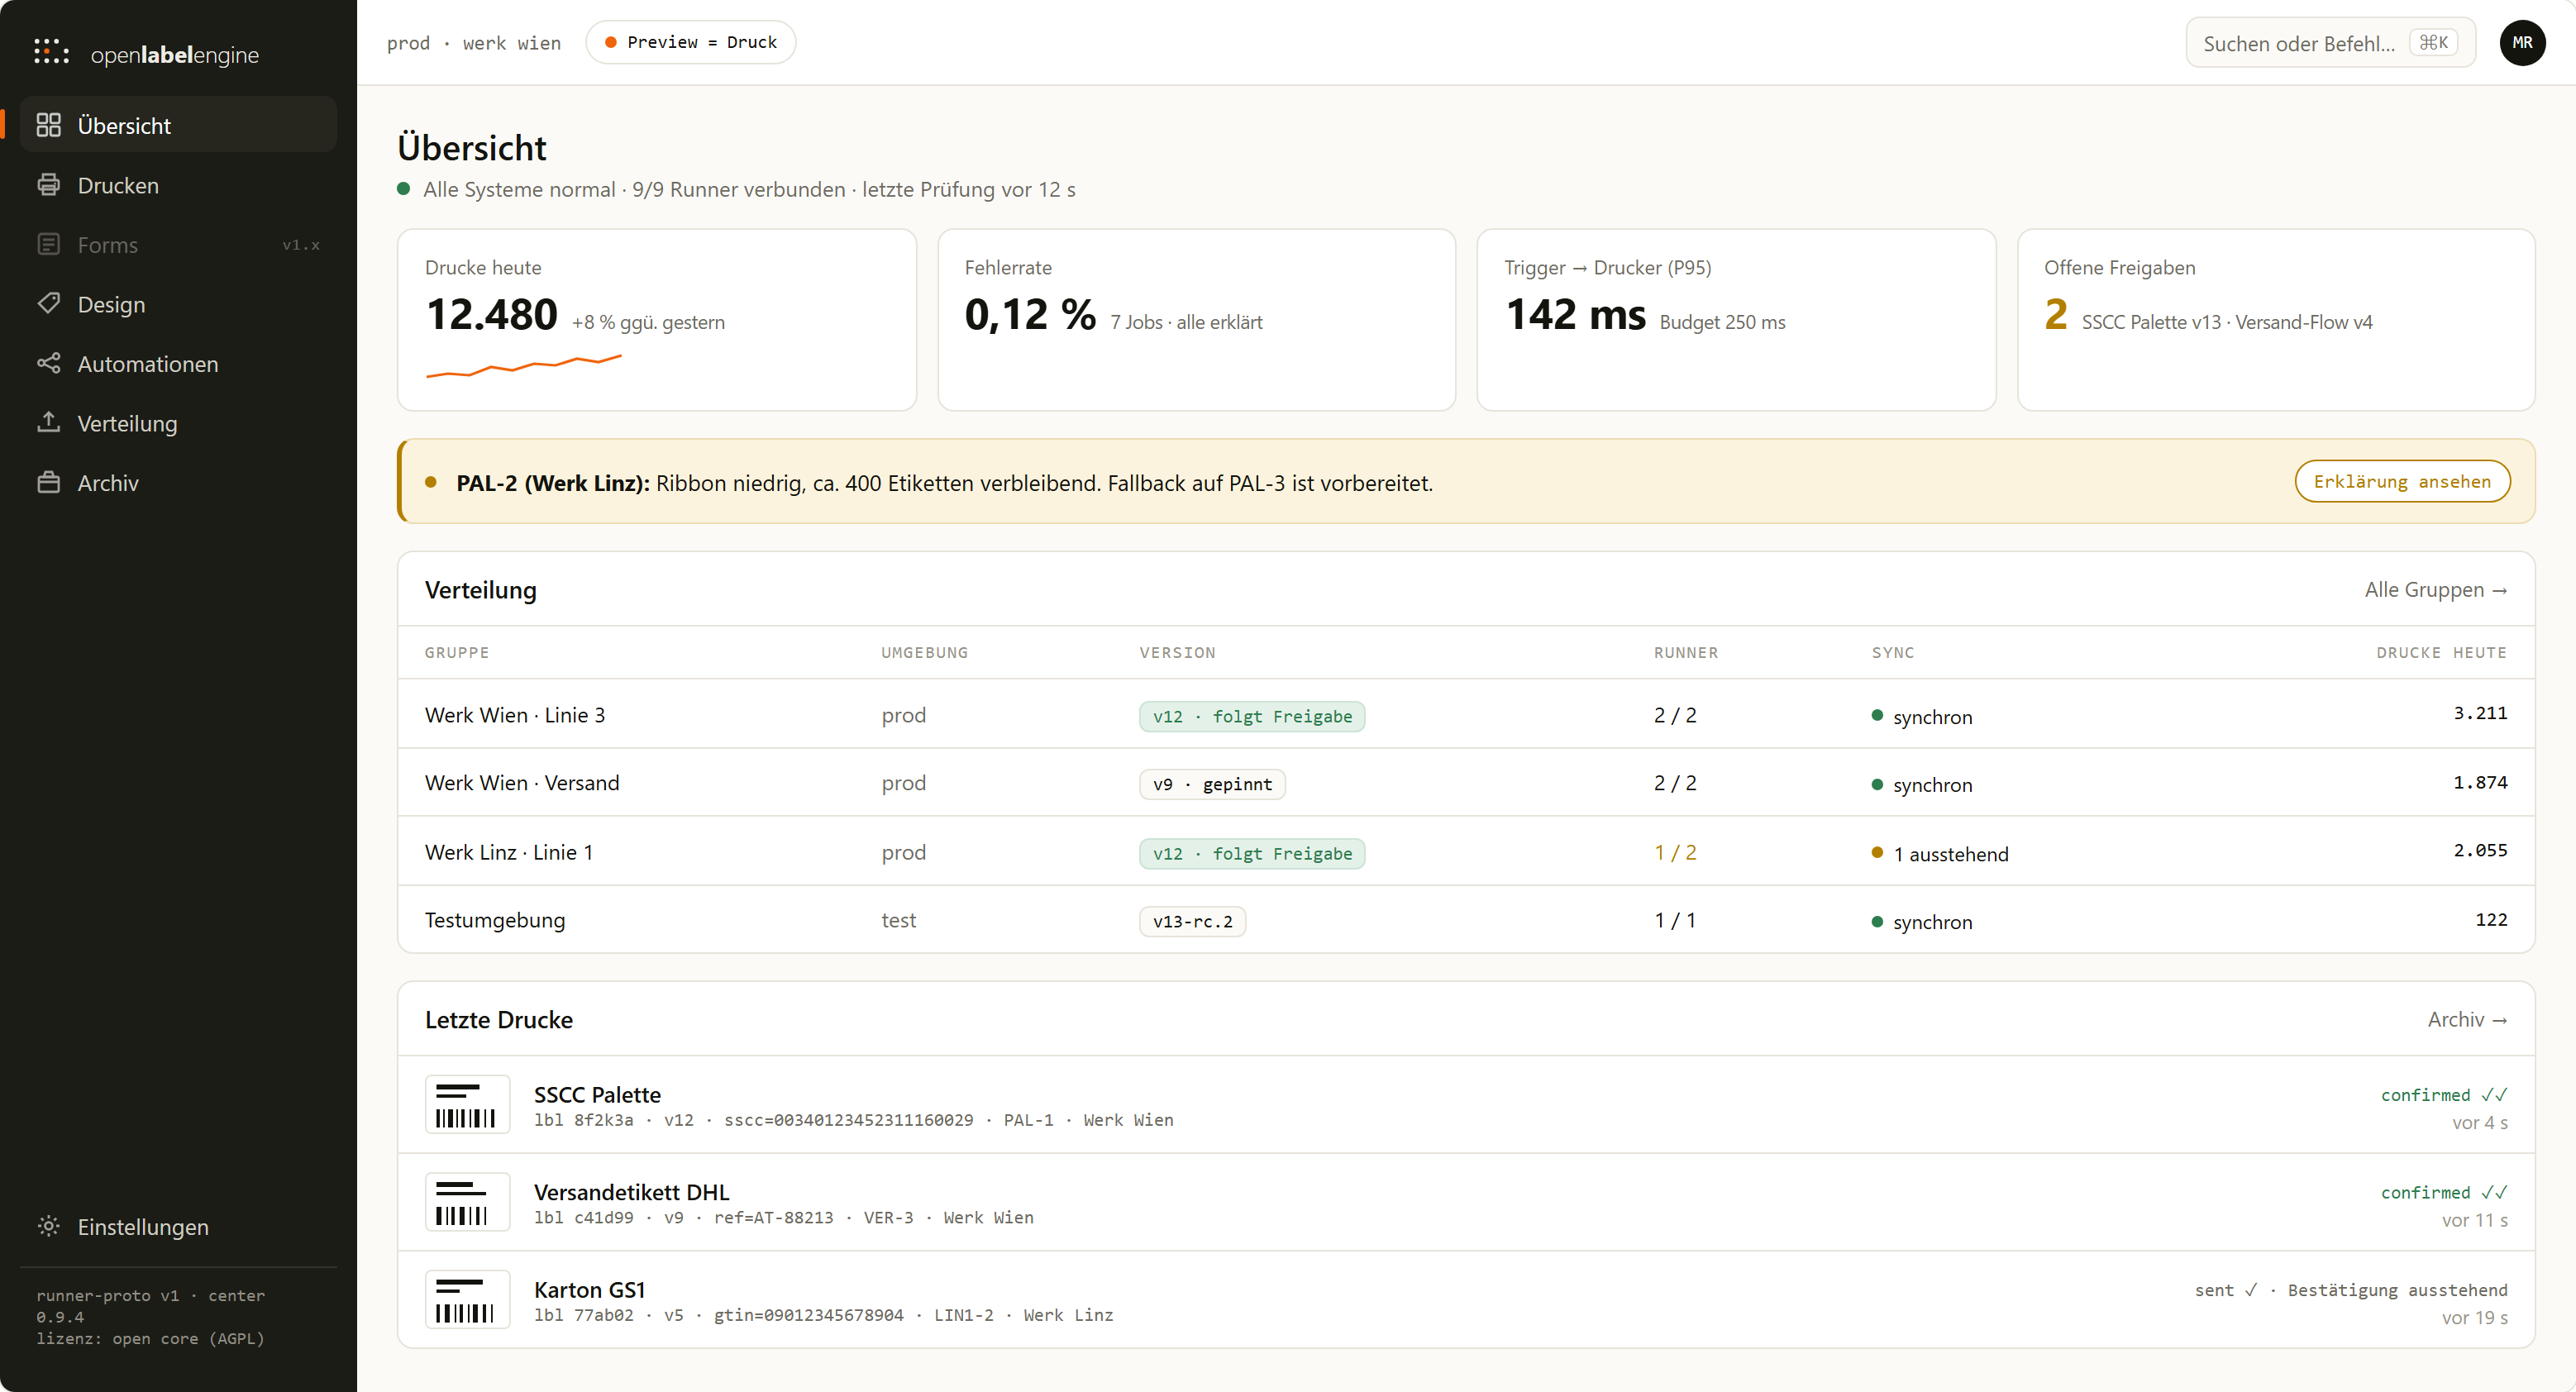Open Archiv in the sidebar
This screenshot has height=1392, width=2576.
click(x=178, y=482)
